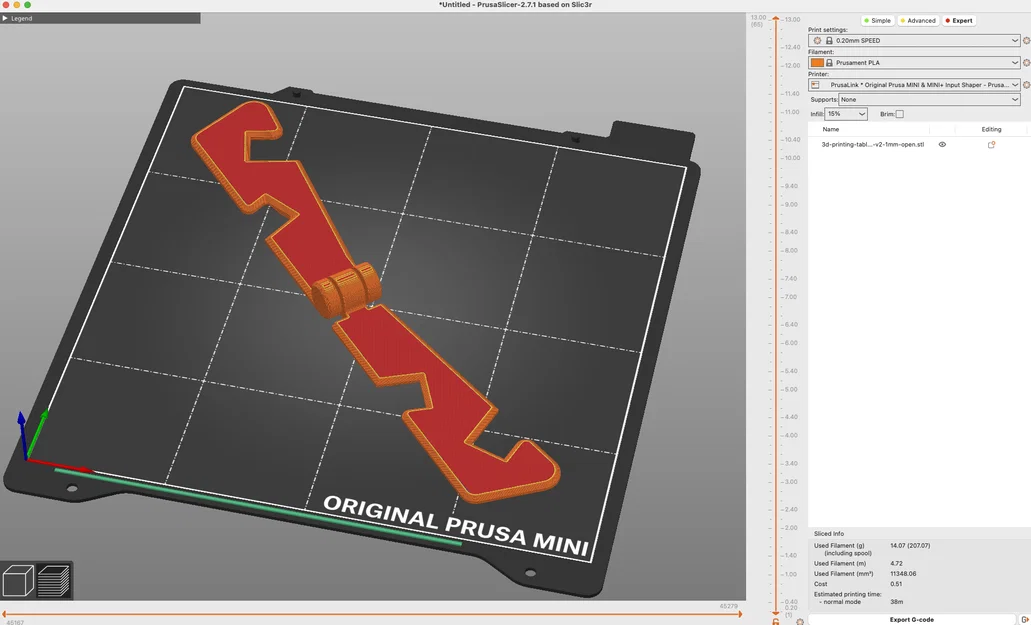The image size is (1031, 625).
Task: Click the 5.00 tick on layer ruler
Action: pyautogui.click(x=790, y=390)
